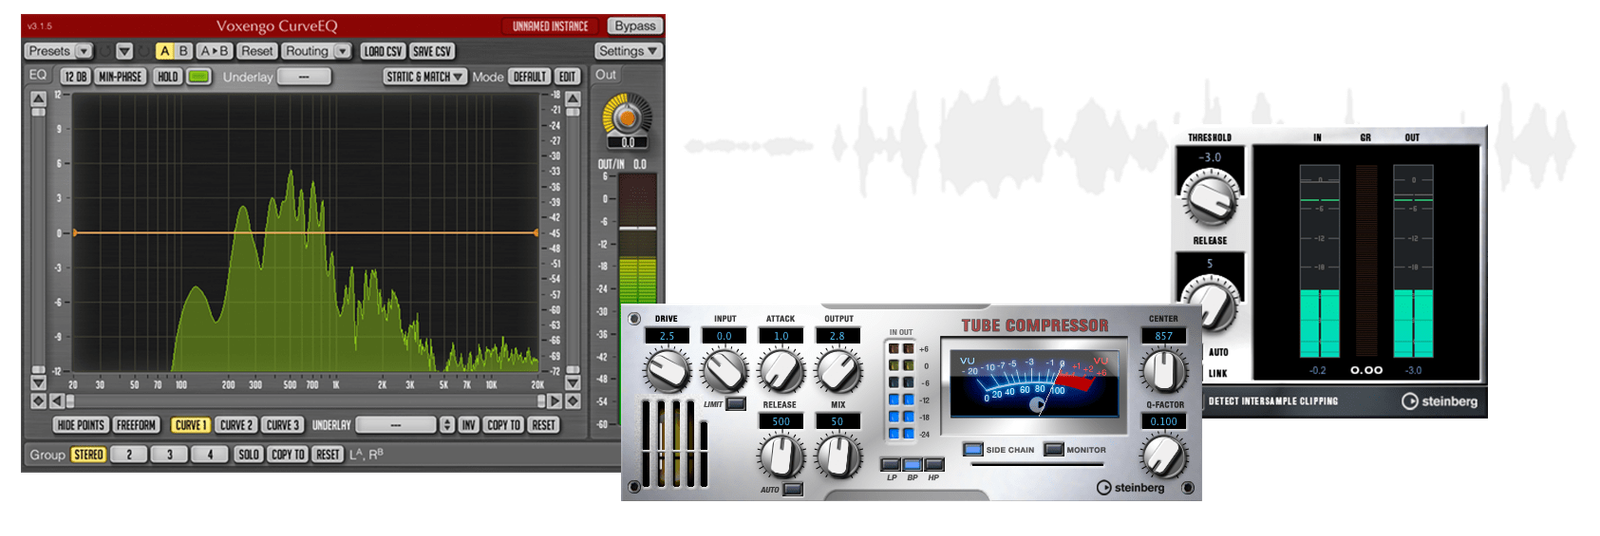Open the Presets dropdown in CurveEQ

pyautogui.click(x=59, y=51)
